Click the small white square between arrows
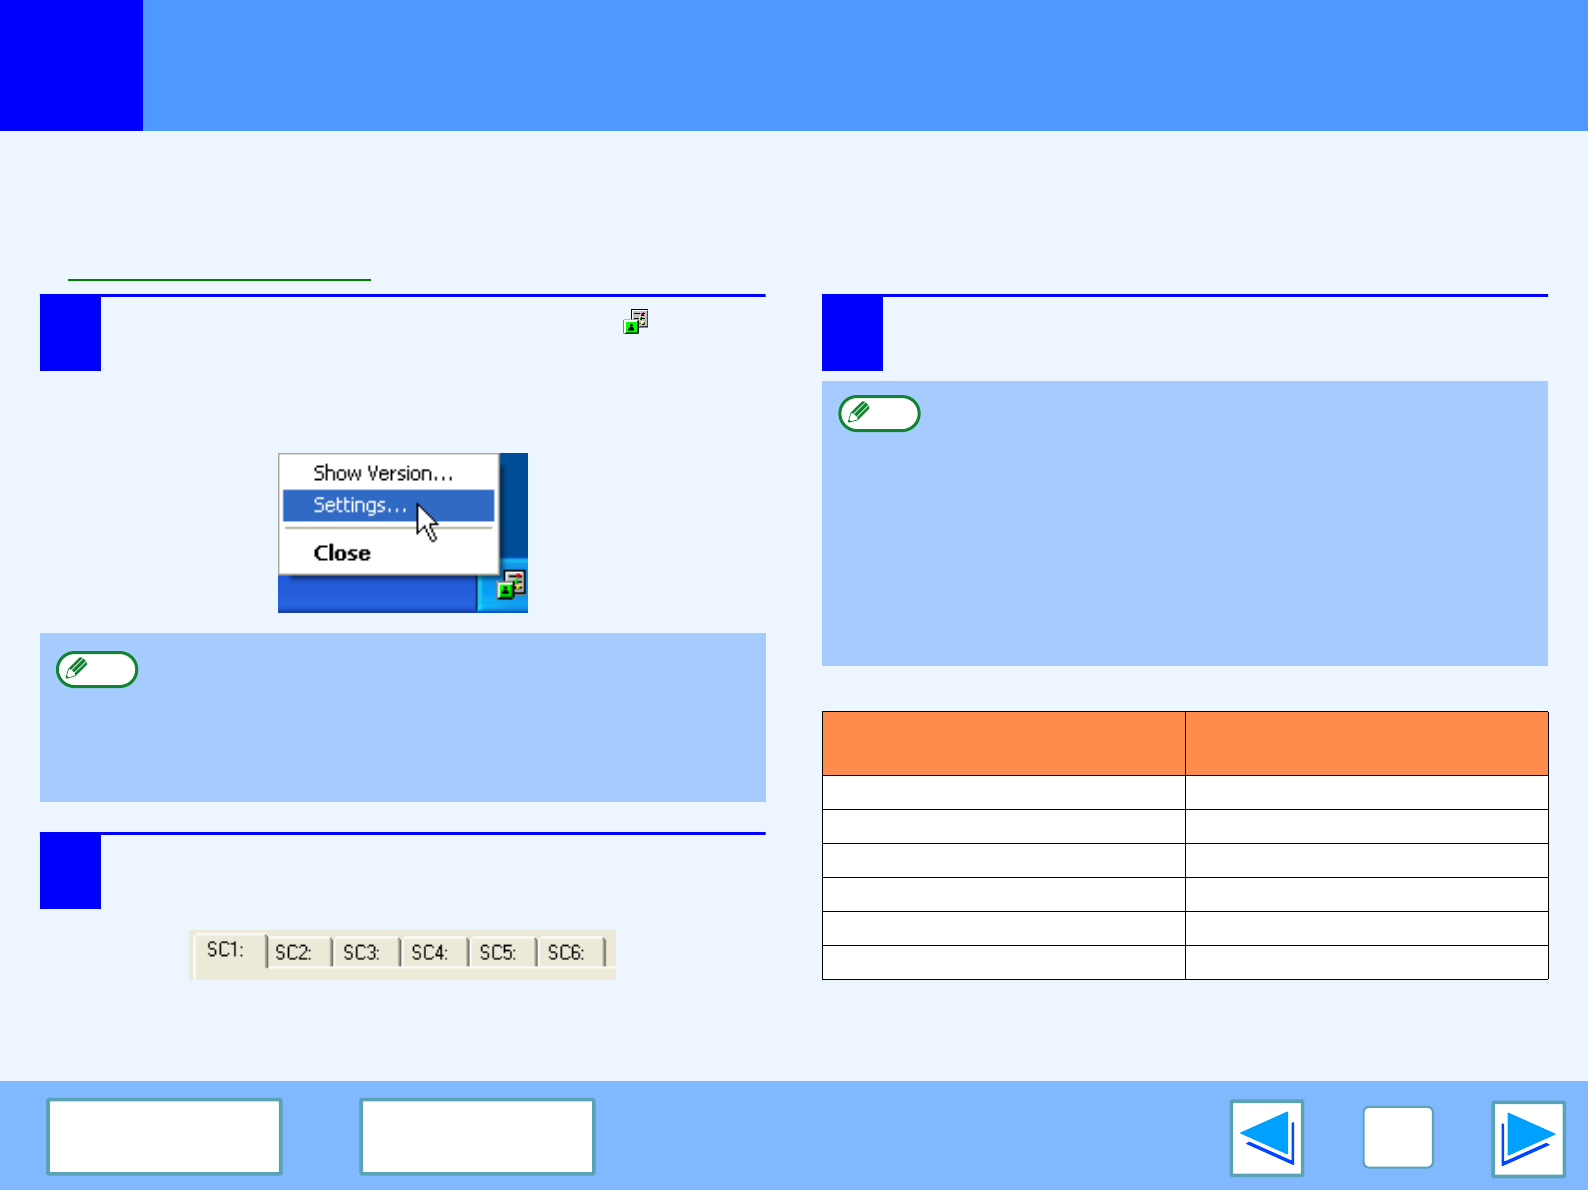 1397,1138
